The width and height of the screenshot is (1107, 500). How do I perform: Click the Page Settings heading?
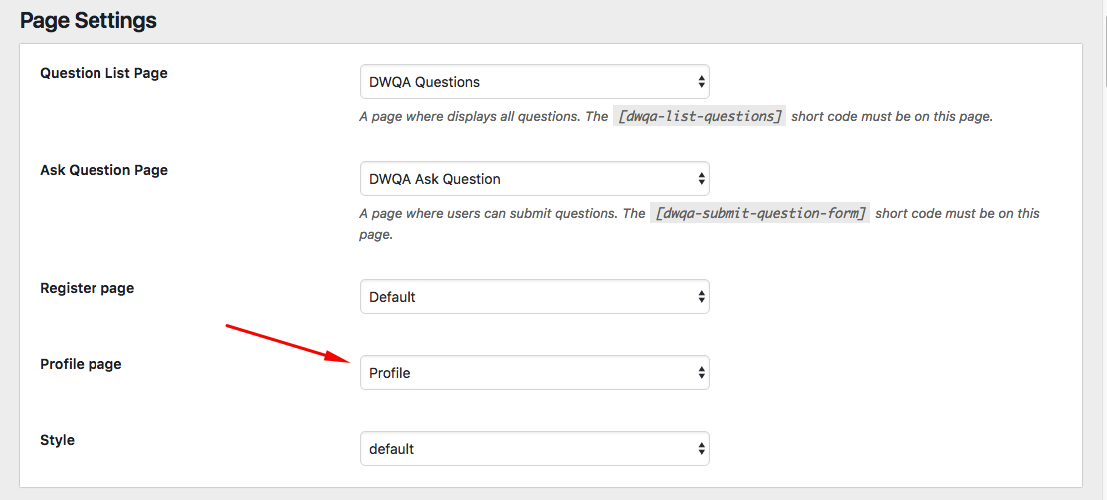88,20
